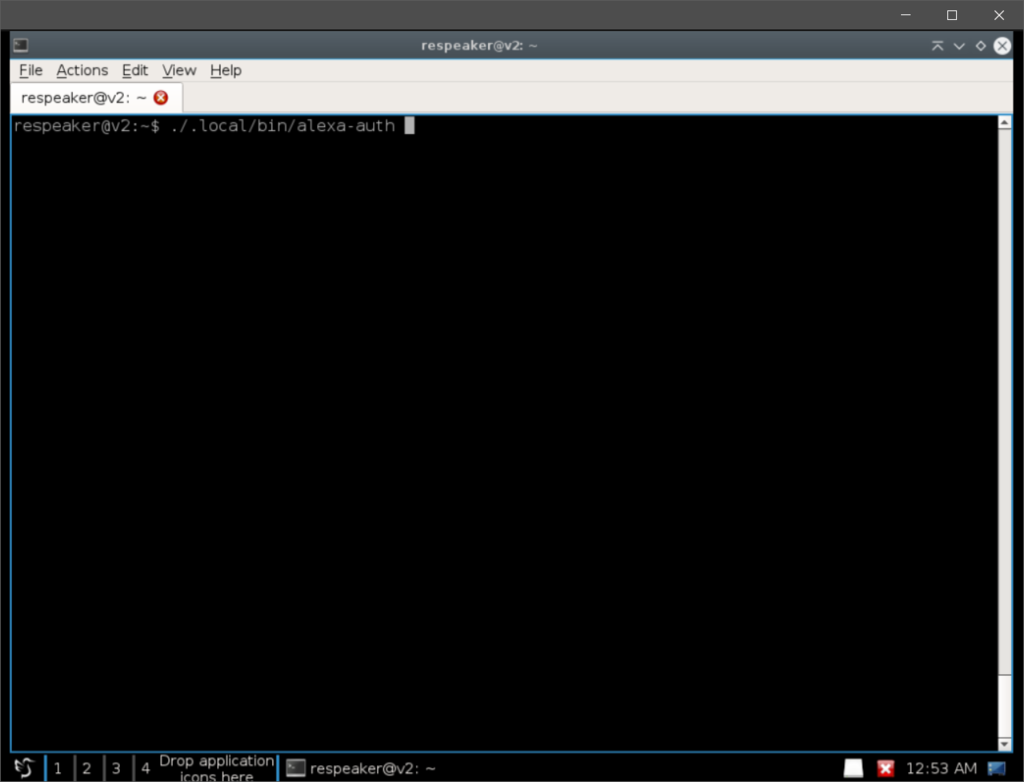Minimize the inner terminal window via chevron icon
This screenshot has height=782, width=1024.
(x=959, y=46)
